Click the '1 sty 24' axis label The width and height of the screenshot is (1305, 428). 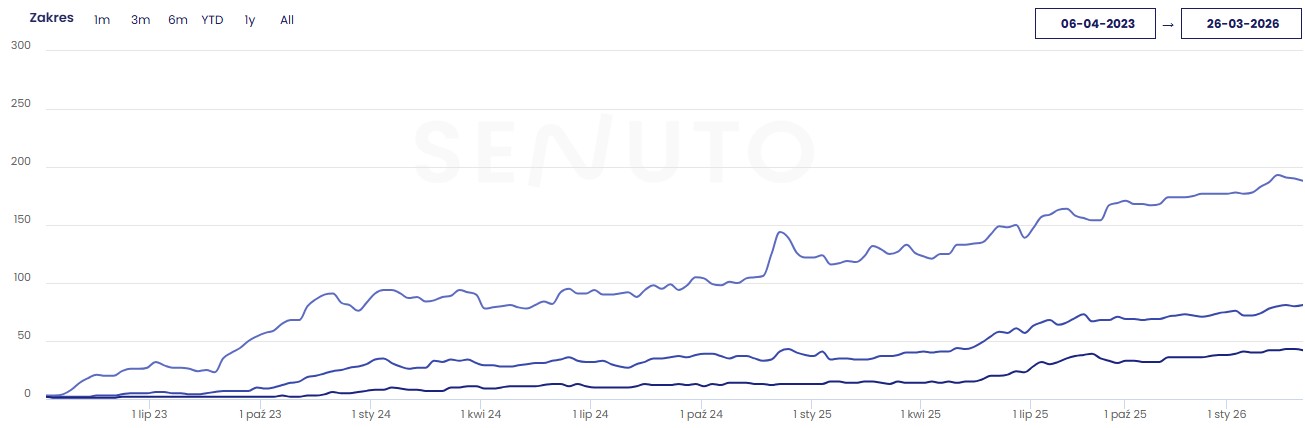(371, 412)
